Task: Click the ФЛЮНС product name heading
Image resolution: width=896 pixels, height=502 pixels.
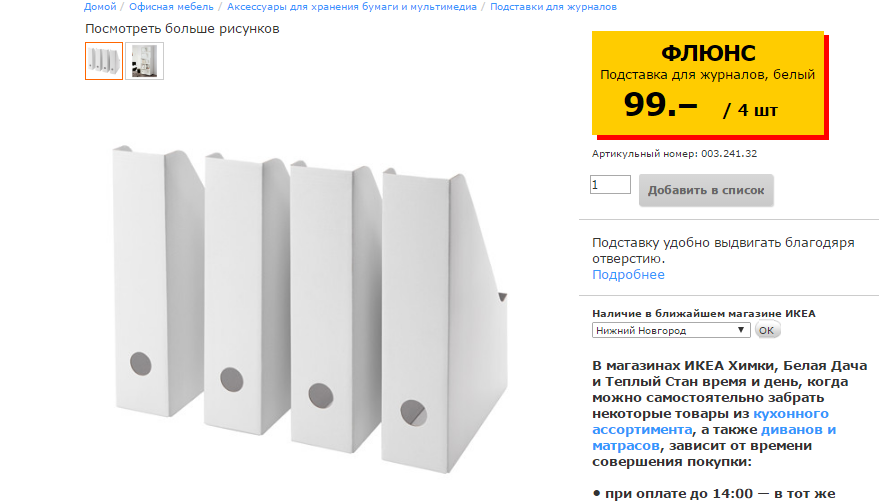Action: tap(708, 53)
